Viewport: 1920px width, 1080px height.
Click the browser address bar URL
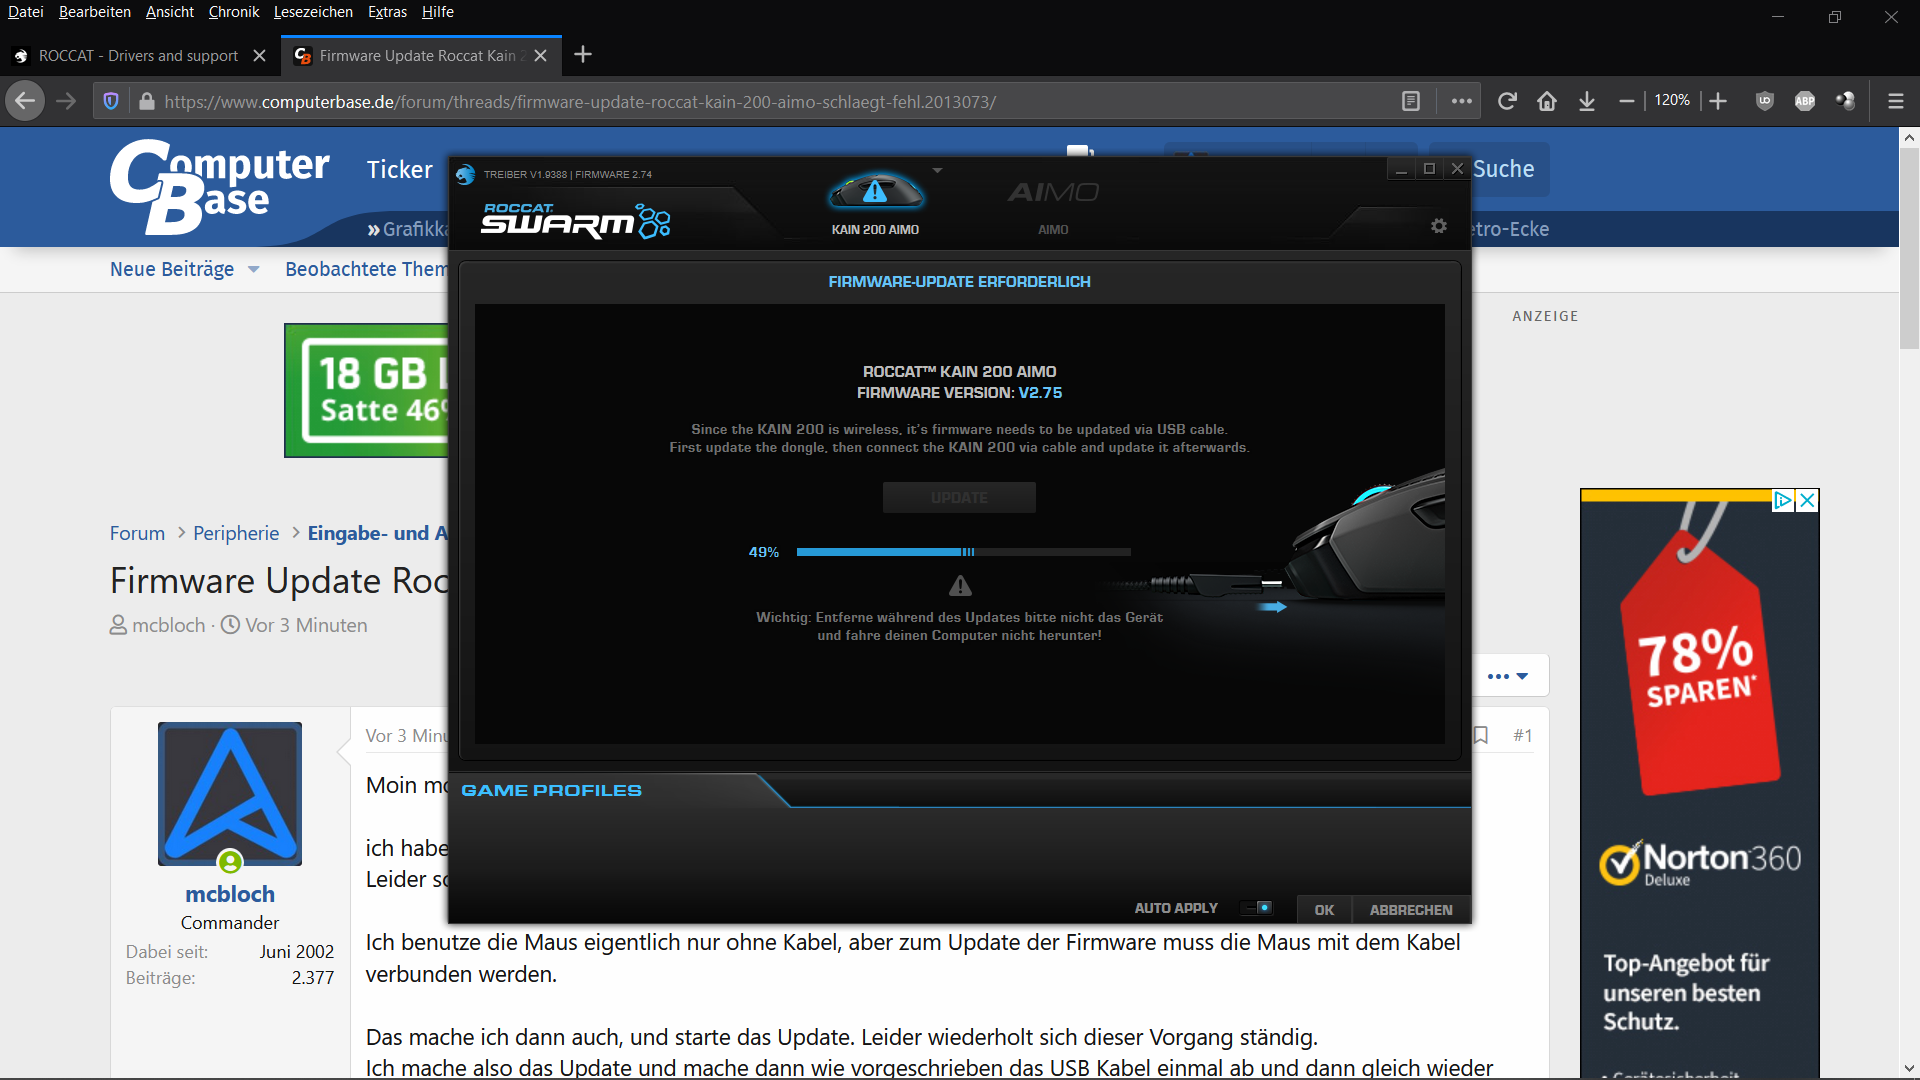pyautogui.click(x=580, y=102)
